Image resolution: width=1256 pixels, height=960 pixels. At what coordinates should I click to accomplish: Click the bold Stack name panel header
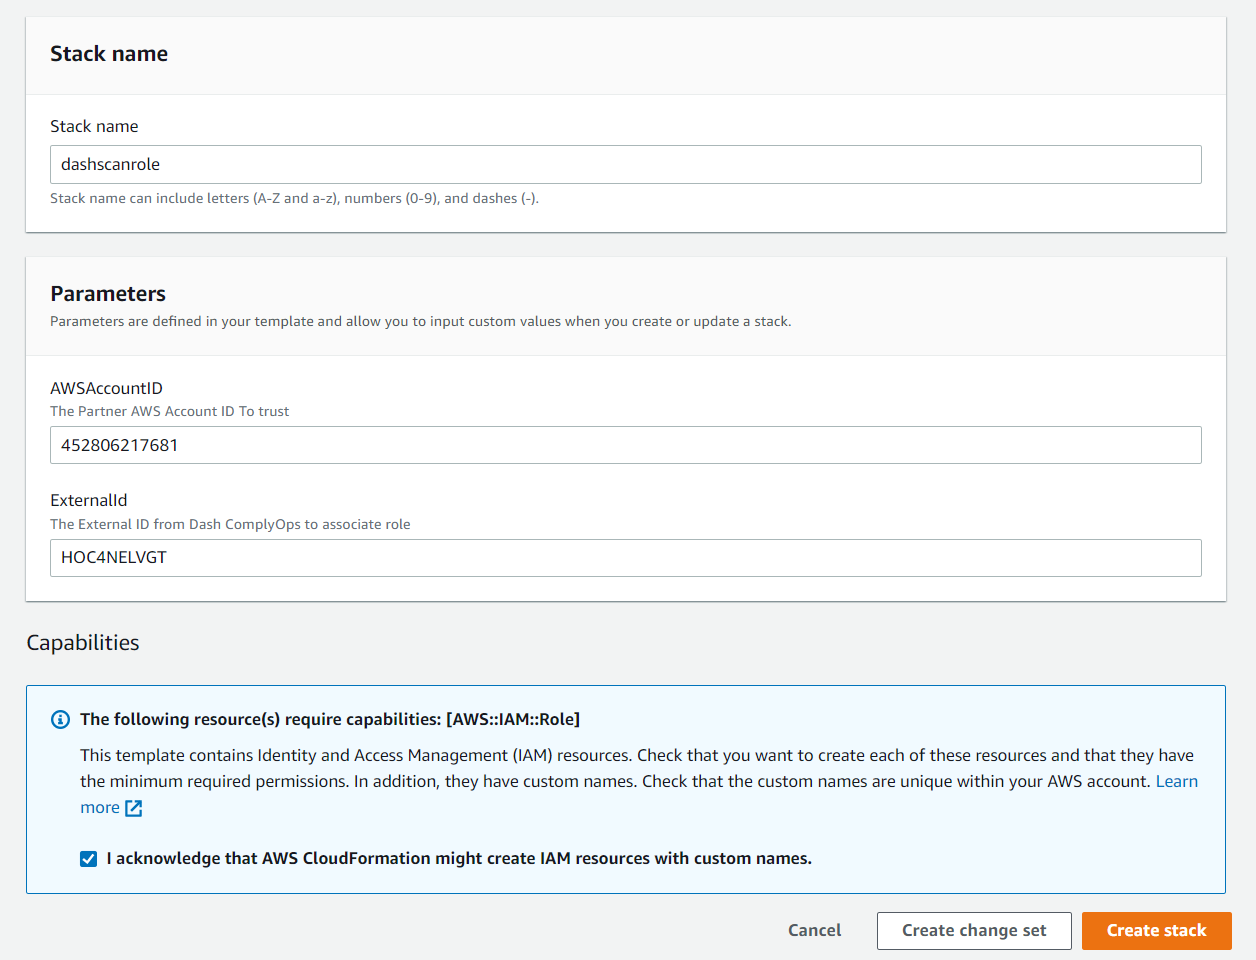(109, 54)
